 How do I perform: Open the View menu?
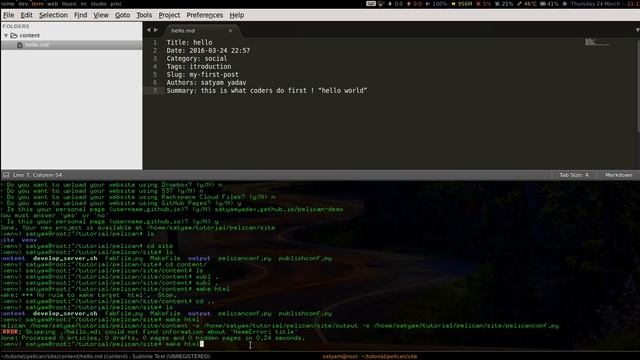(101, 15)
